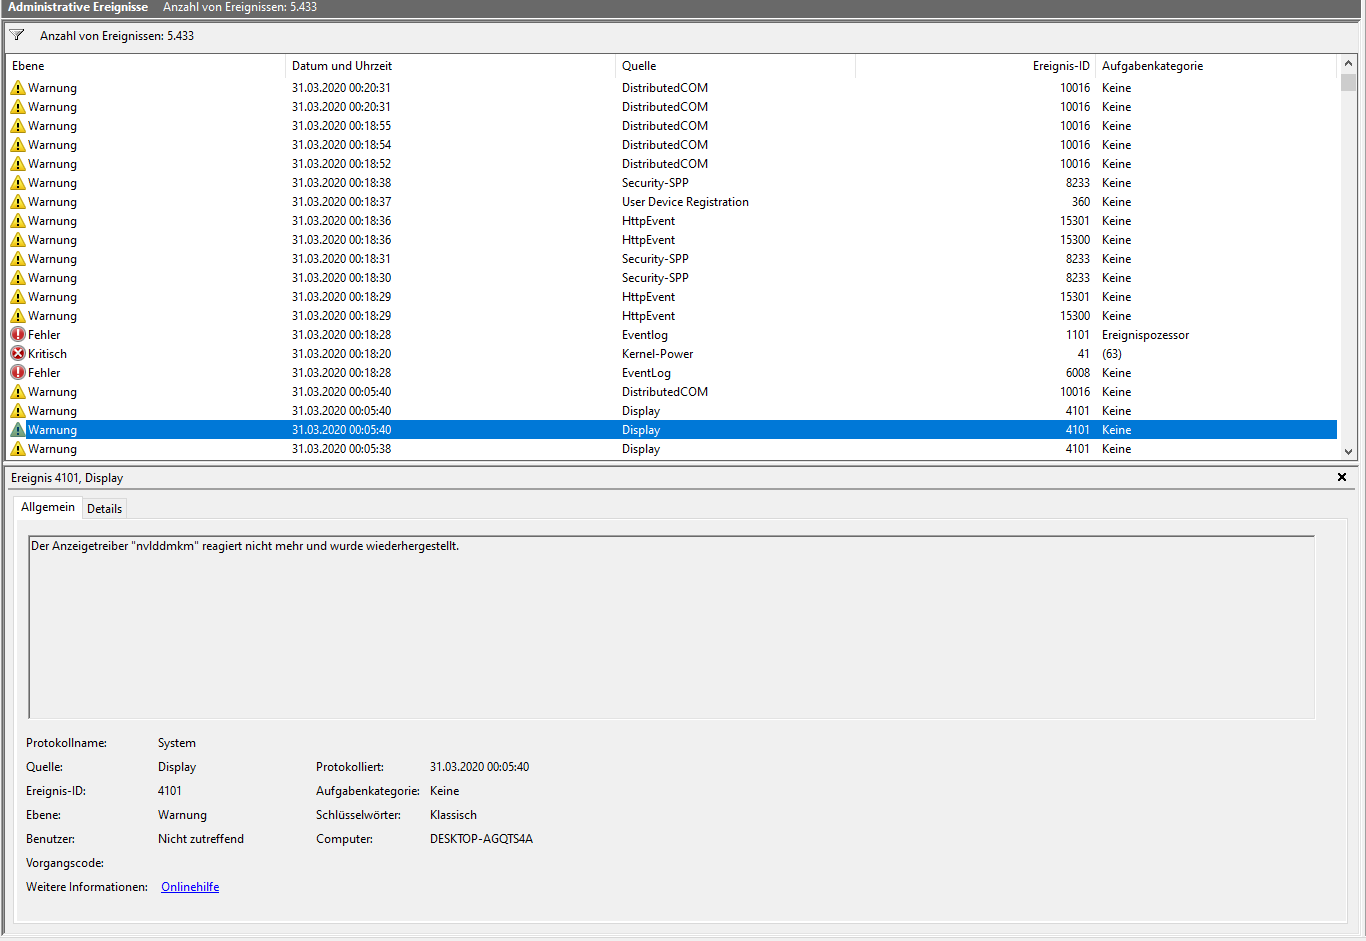Click the date cell 31.03.2020 00:18:20

pos(341,354)
